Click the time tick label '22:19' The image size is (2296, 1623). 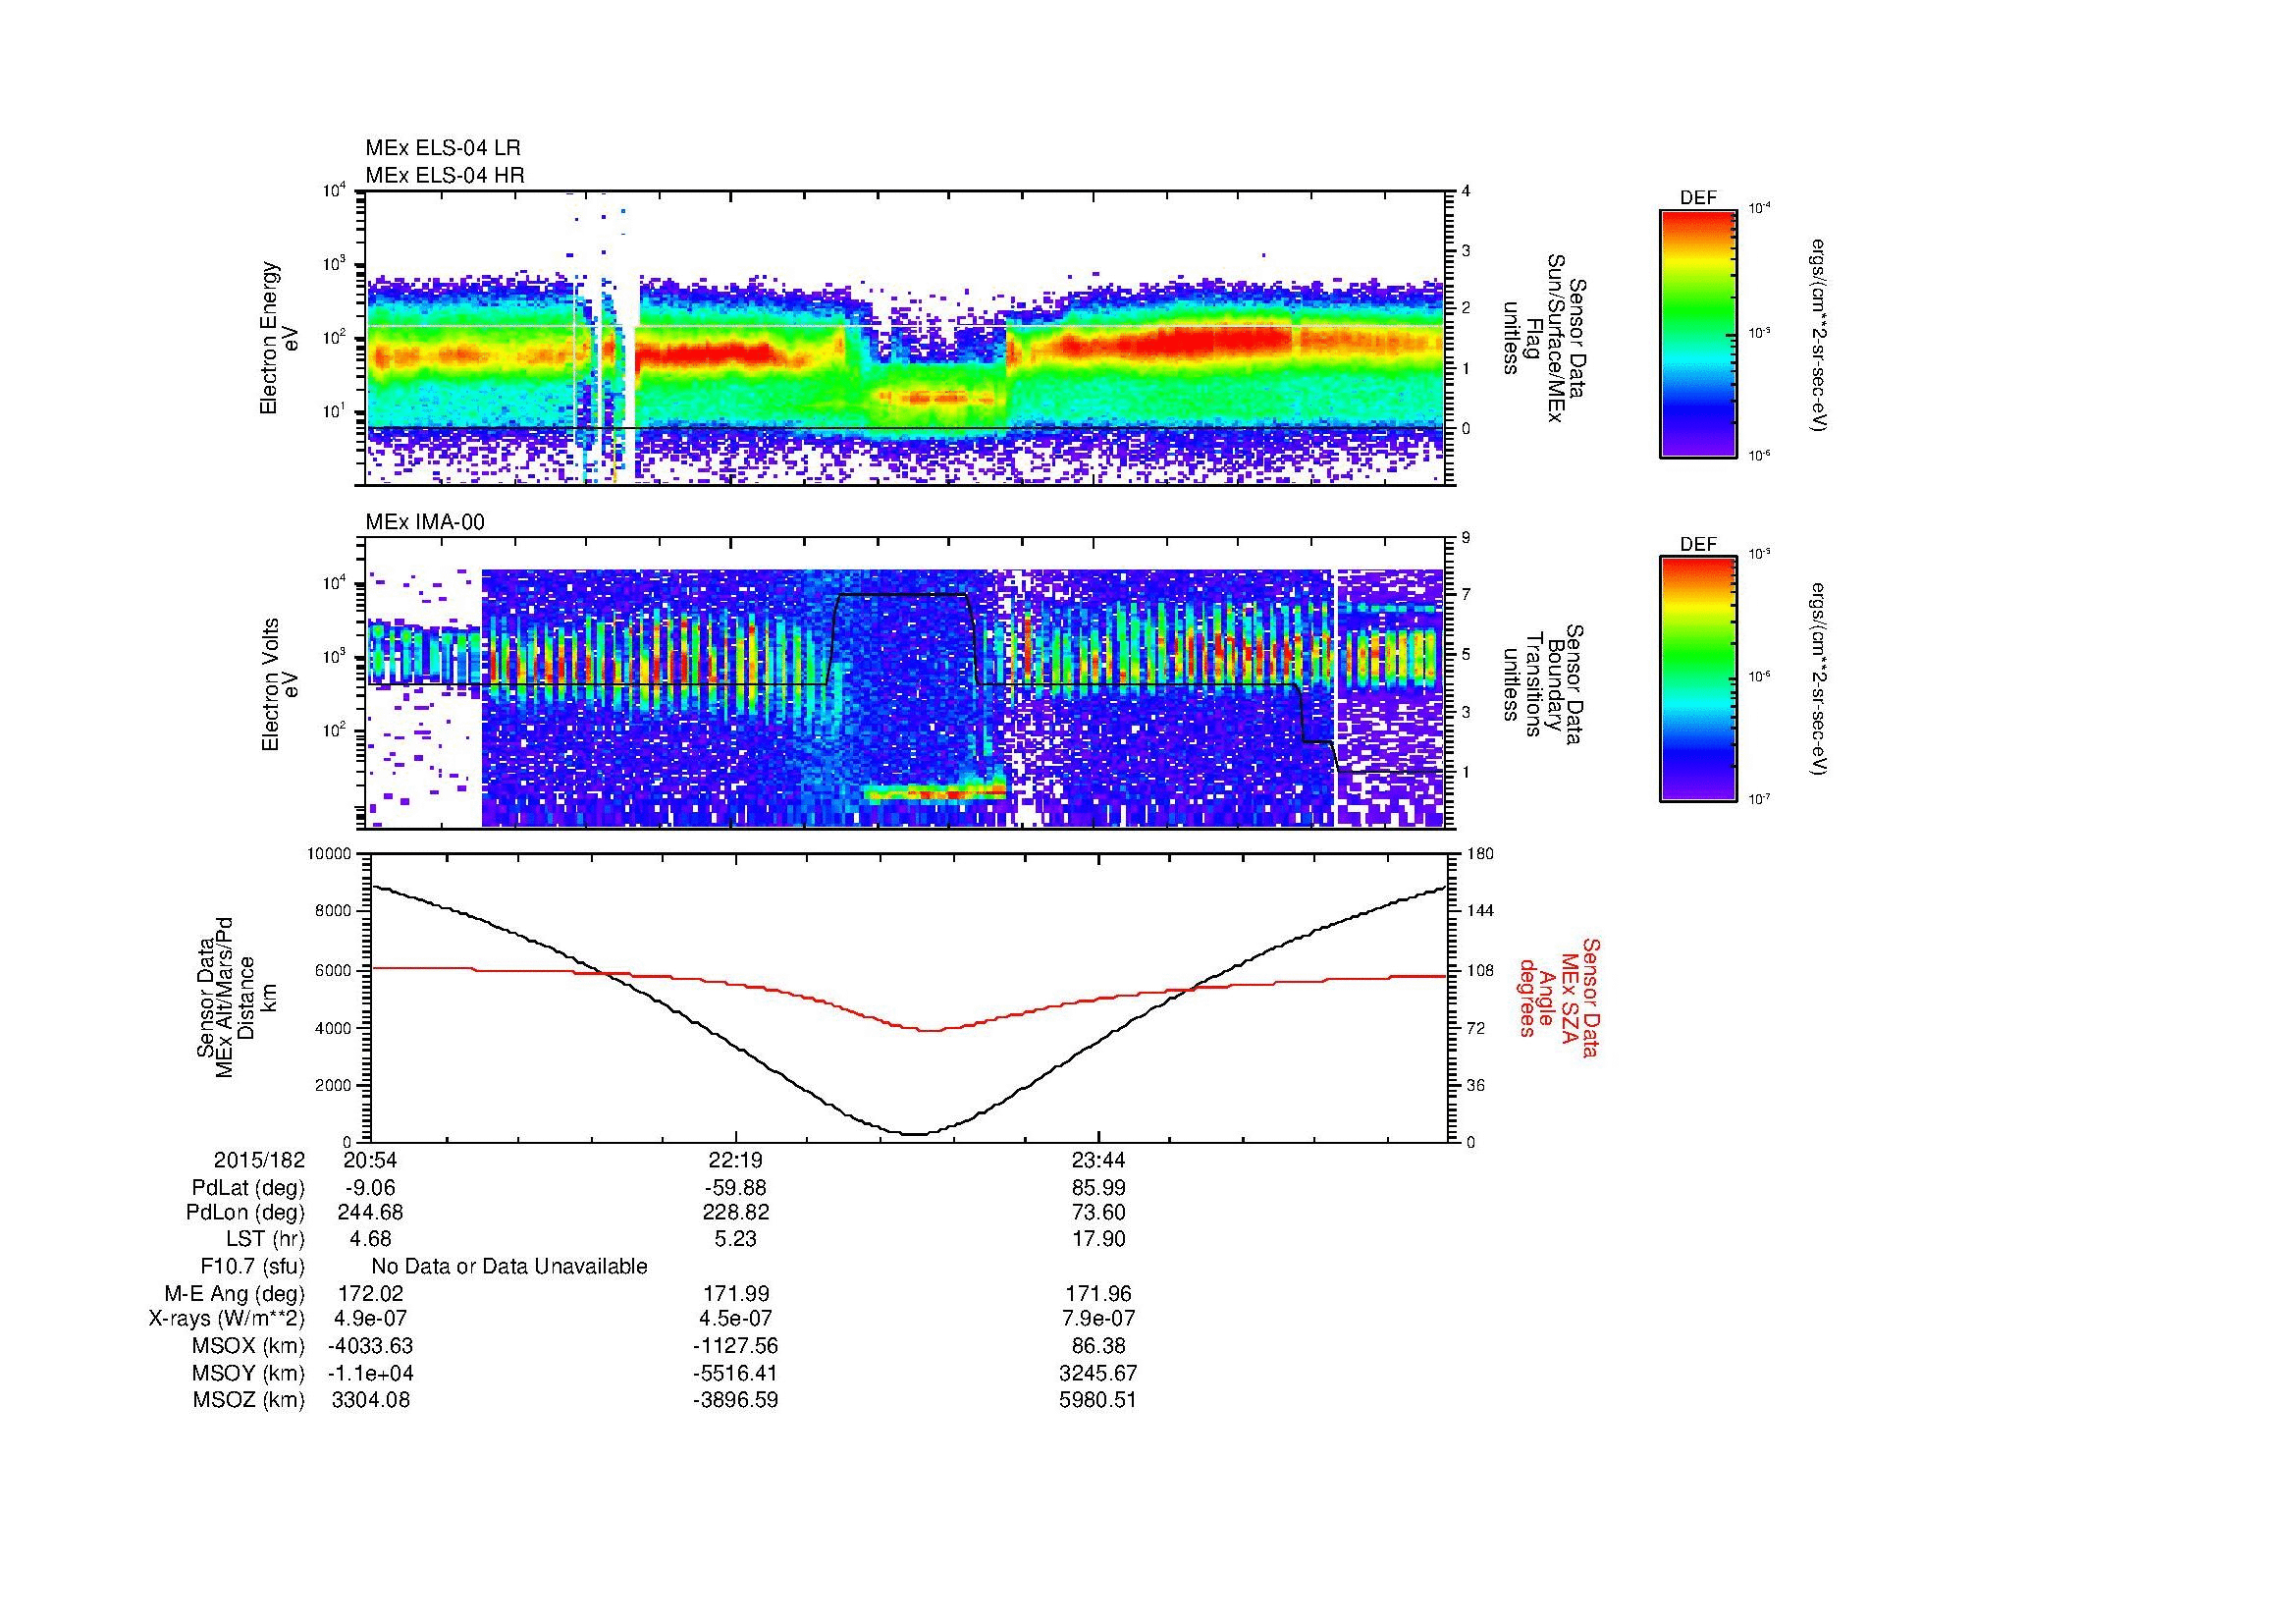click(x=735, y=1160)
